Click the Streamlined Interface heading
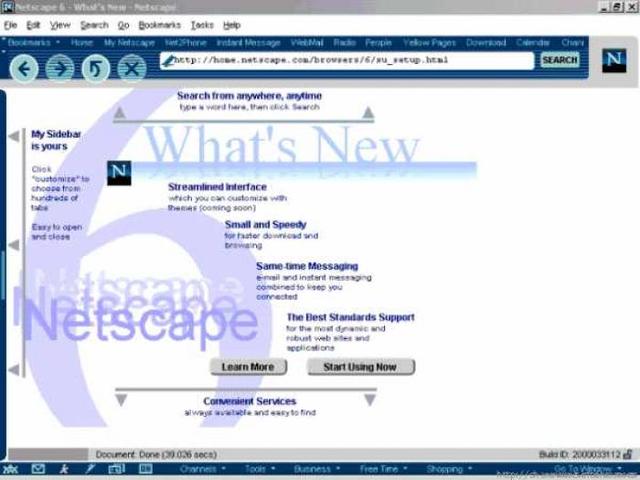 point(218,187)
